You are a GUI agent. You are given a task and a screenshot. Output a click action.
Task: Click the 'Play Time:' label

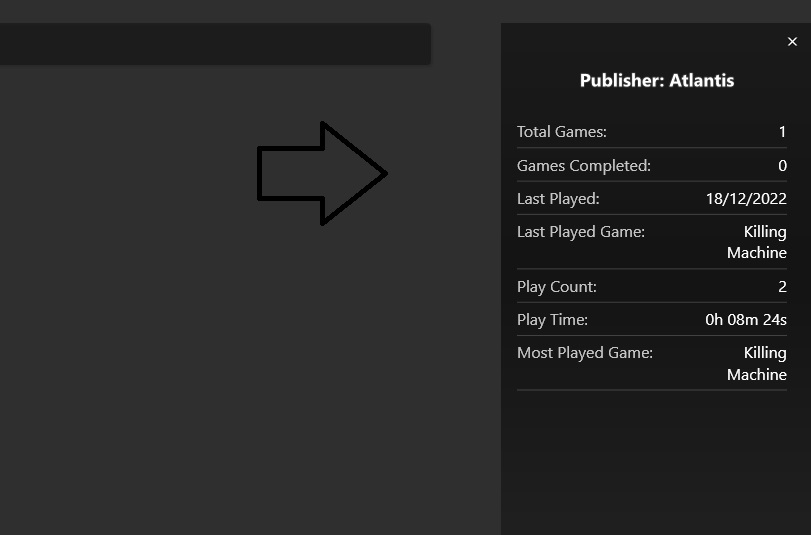(x=552, y=320)
